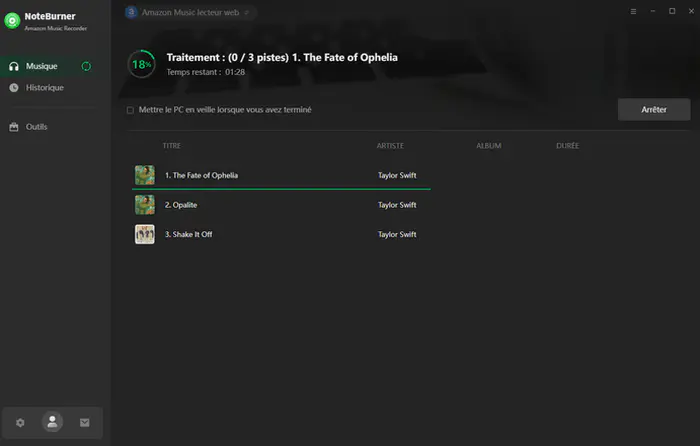Minimize the NoteBurner window
700x446 pixels.
pyautogui.click(x=653, y=11)
